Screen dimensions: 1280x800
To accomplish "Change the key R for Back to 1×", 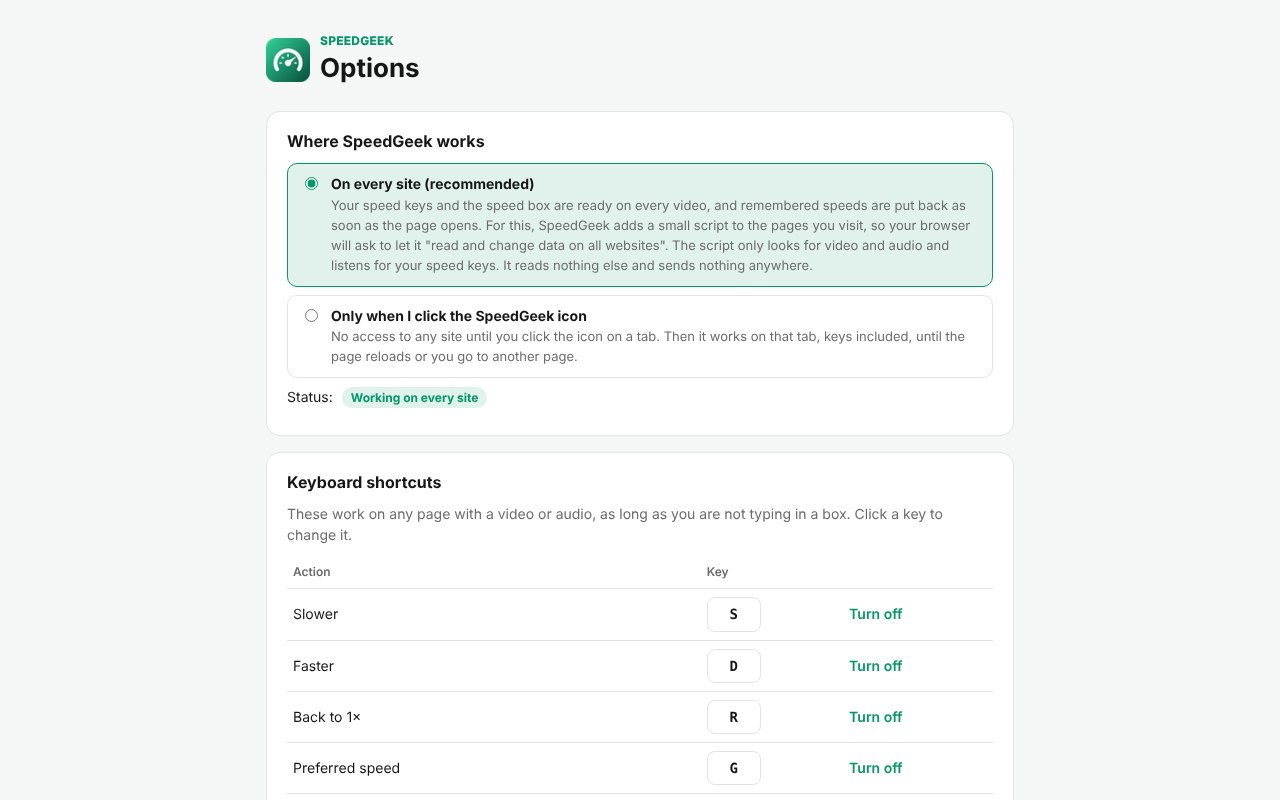I will click(x=734, y=717).
